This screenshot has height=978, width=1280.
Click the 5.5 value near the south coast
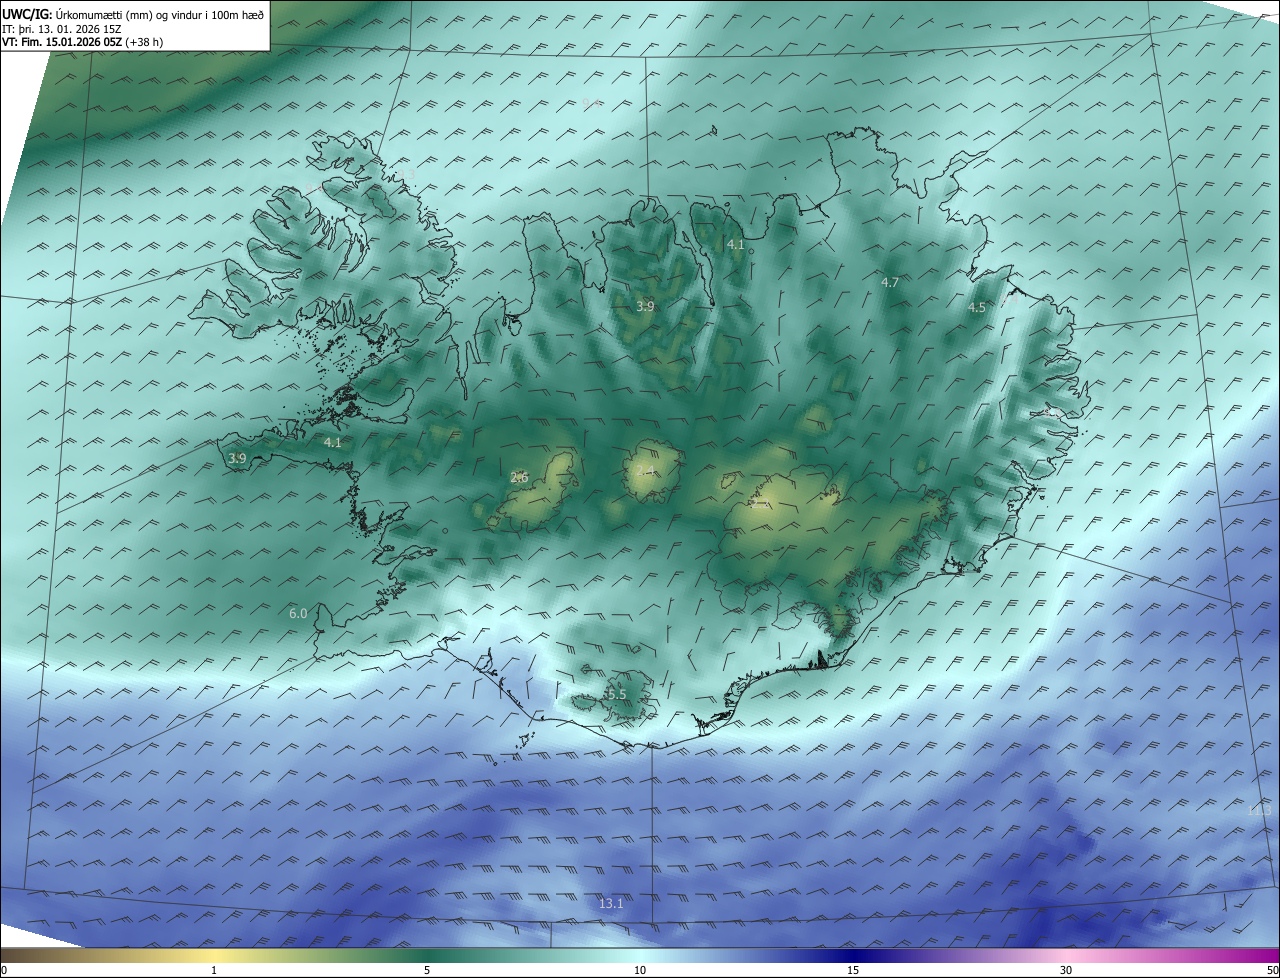coord(616,694)
